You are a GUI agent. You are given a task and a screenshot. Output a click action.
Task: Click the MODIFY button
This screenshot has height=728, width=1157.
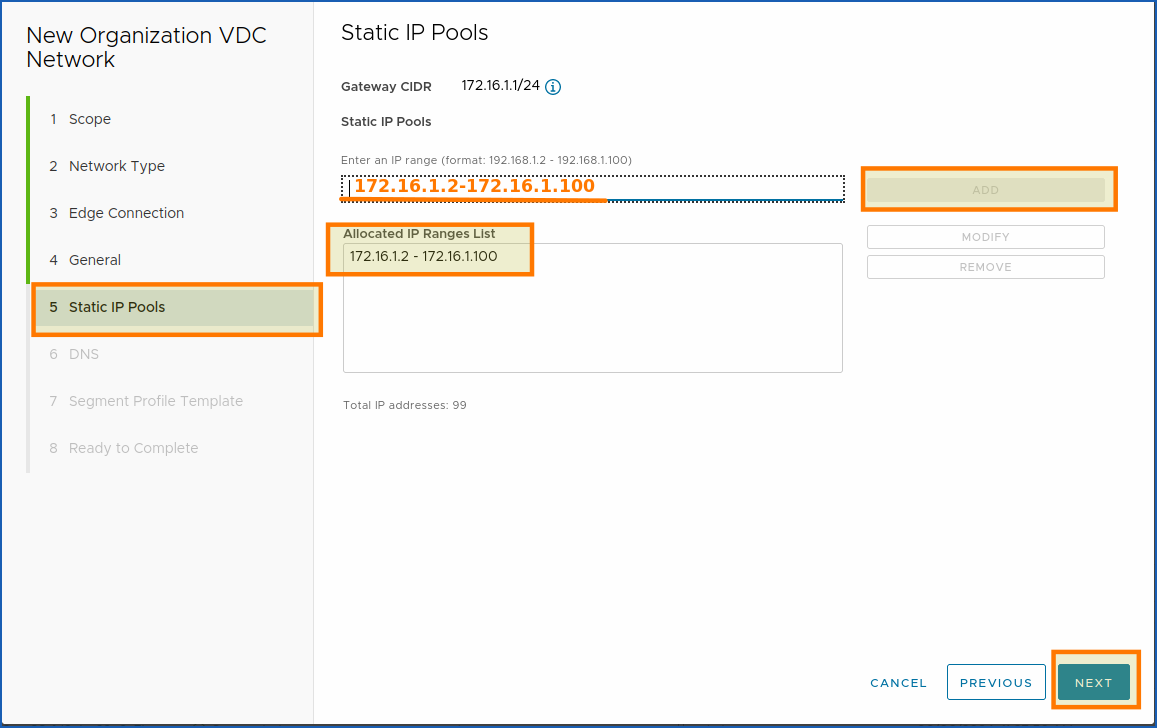[x=985, y=236]
